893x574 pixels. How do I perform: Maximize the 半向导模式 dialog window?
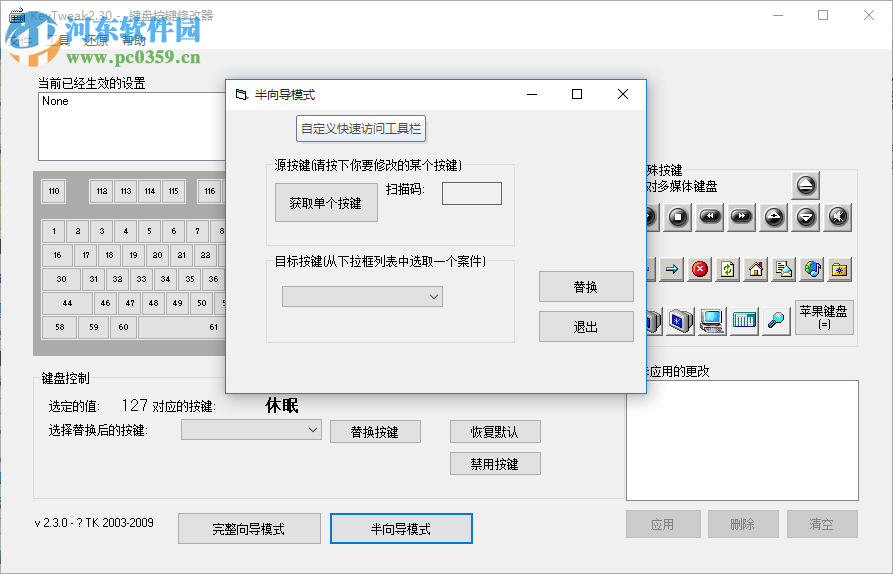pyautogui.click(x=577, y=94)
